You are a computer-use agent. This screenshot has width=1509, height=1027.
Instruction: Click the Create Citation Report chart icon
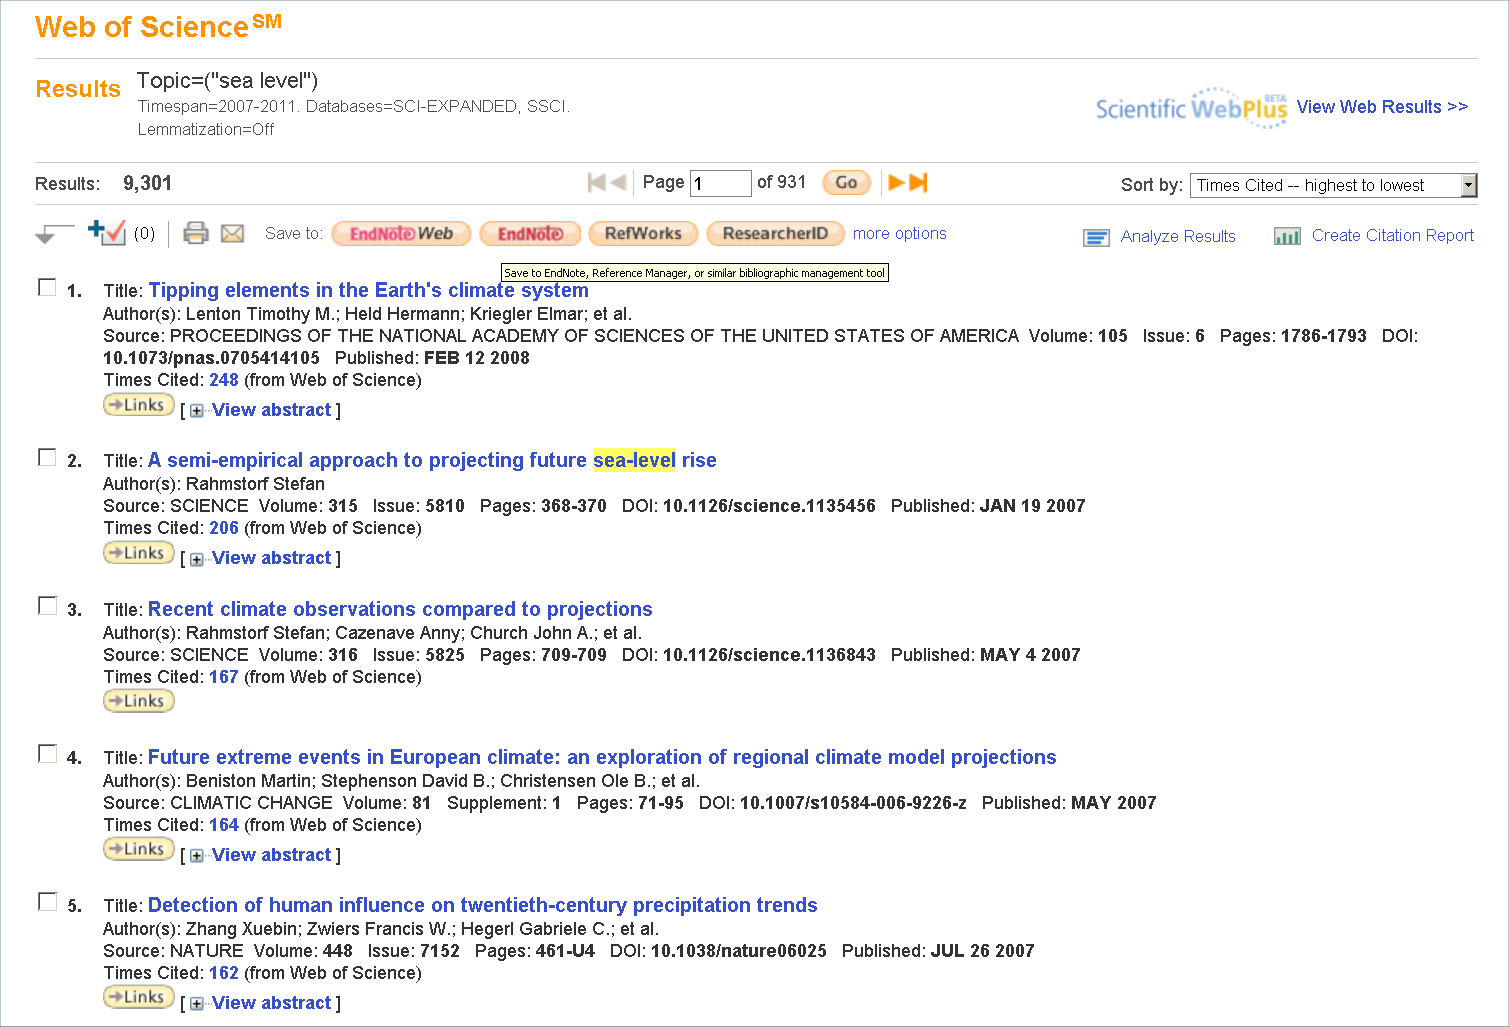click(x=1287, y=236)
